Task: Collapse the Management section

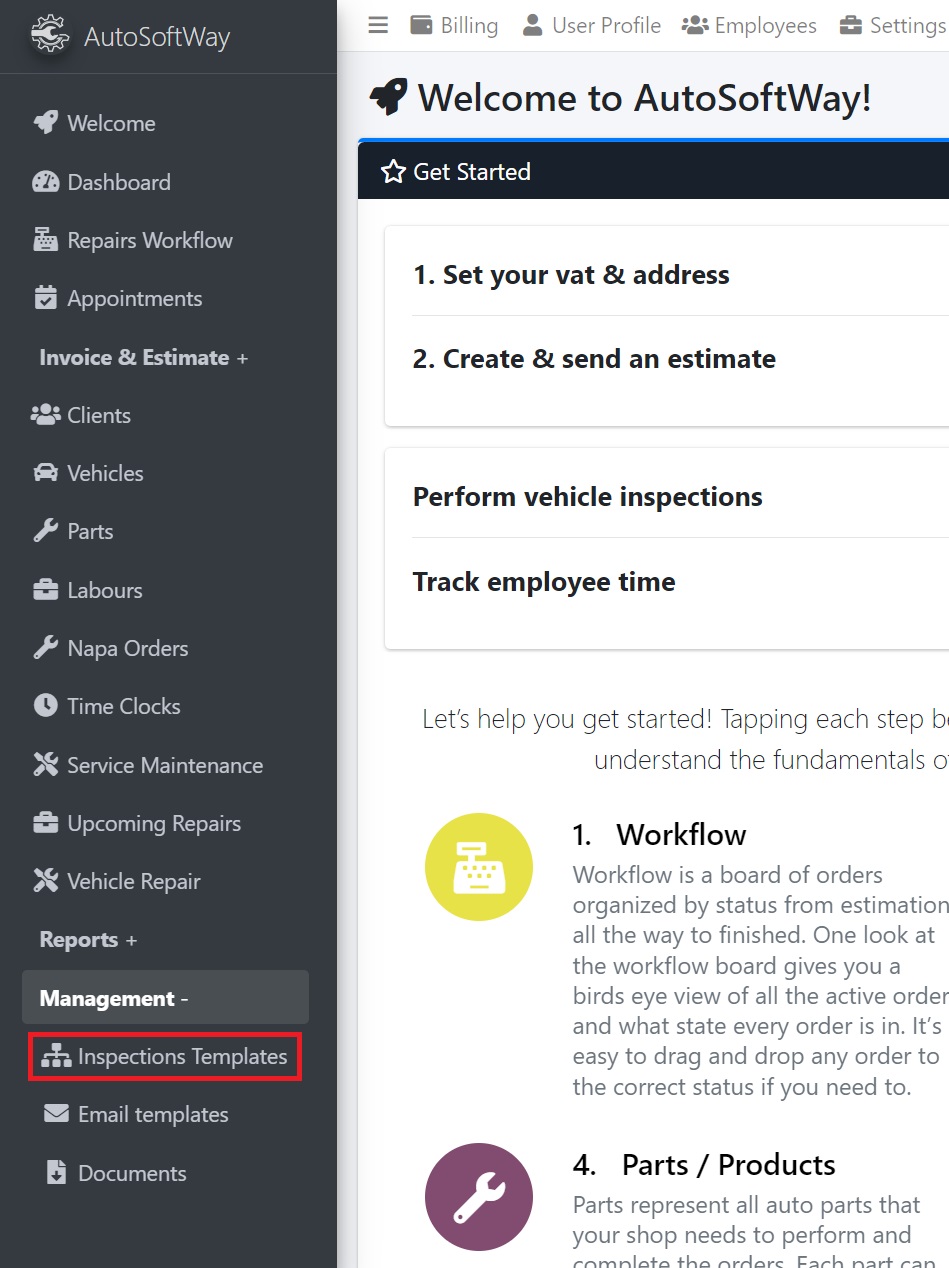Action: [x=108, y=997]
